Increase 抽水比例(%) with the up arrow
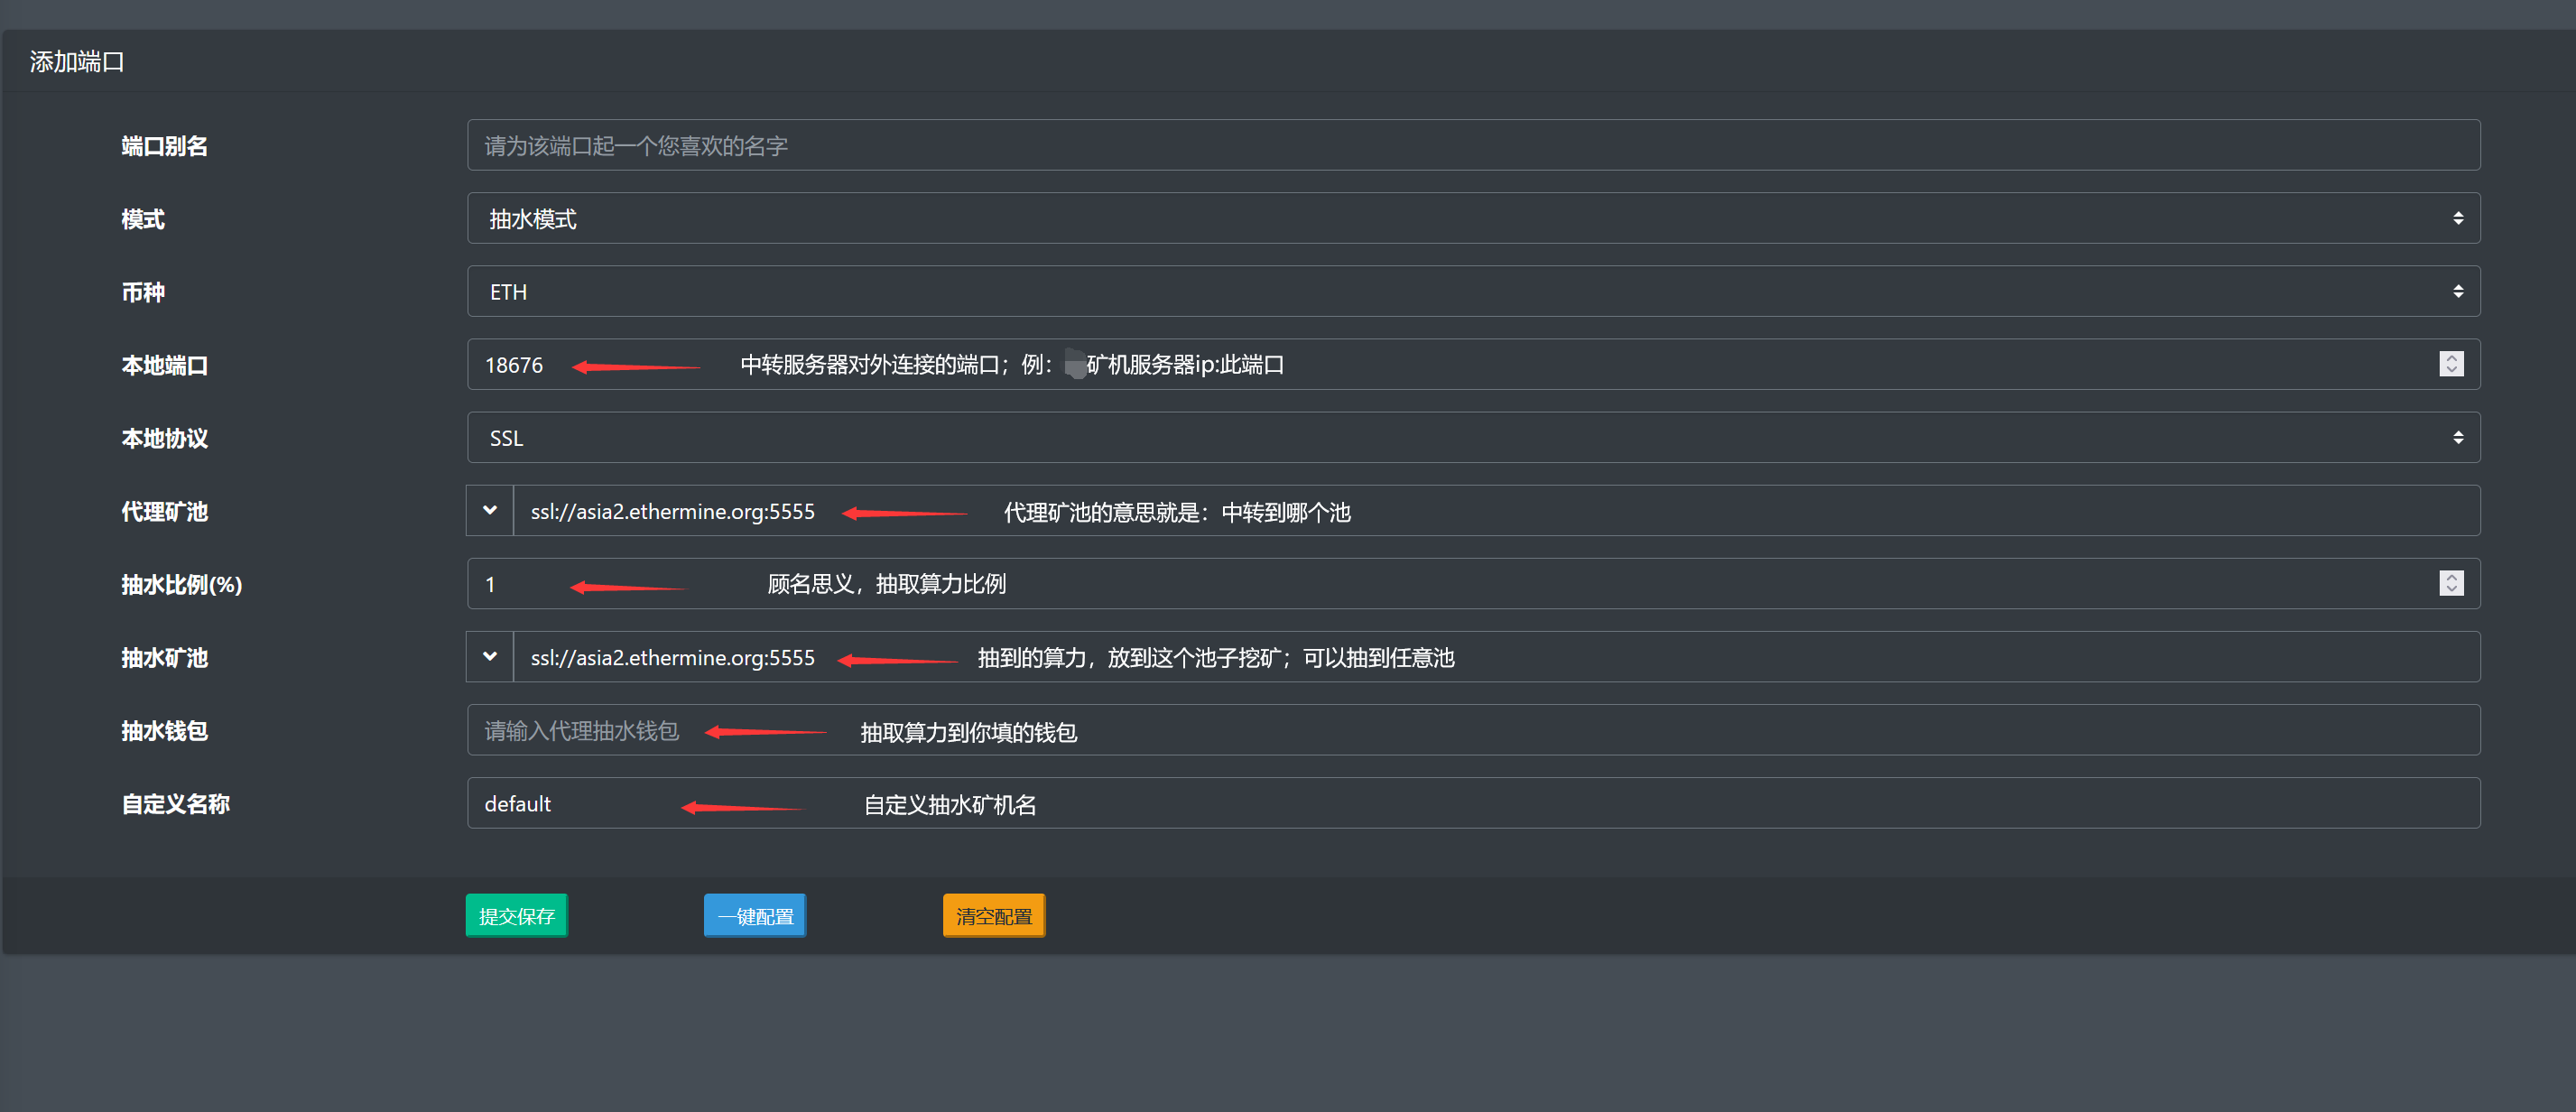This screenshot has width=2576, height=1112. point(2451,577)
